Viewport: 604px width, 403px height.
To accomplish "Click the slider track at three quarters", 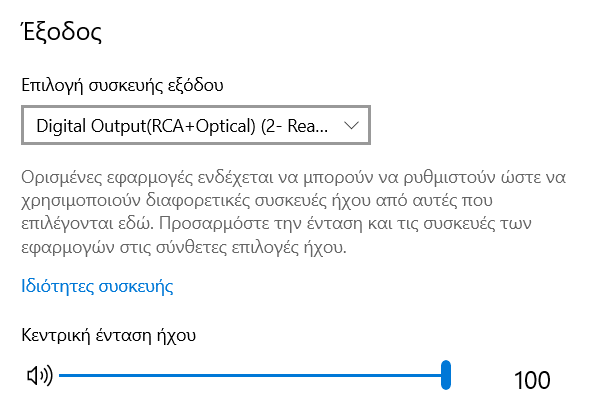I will coord(350,376).
